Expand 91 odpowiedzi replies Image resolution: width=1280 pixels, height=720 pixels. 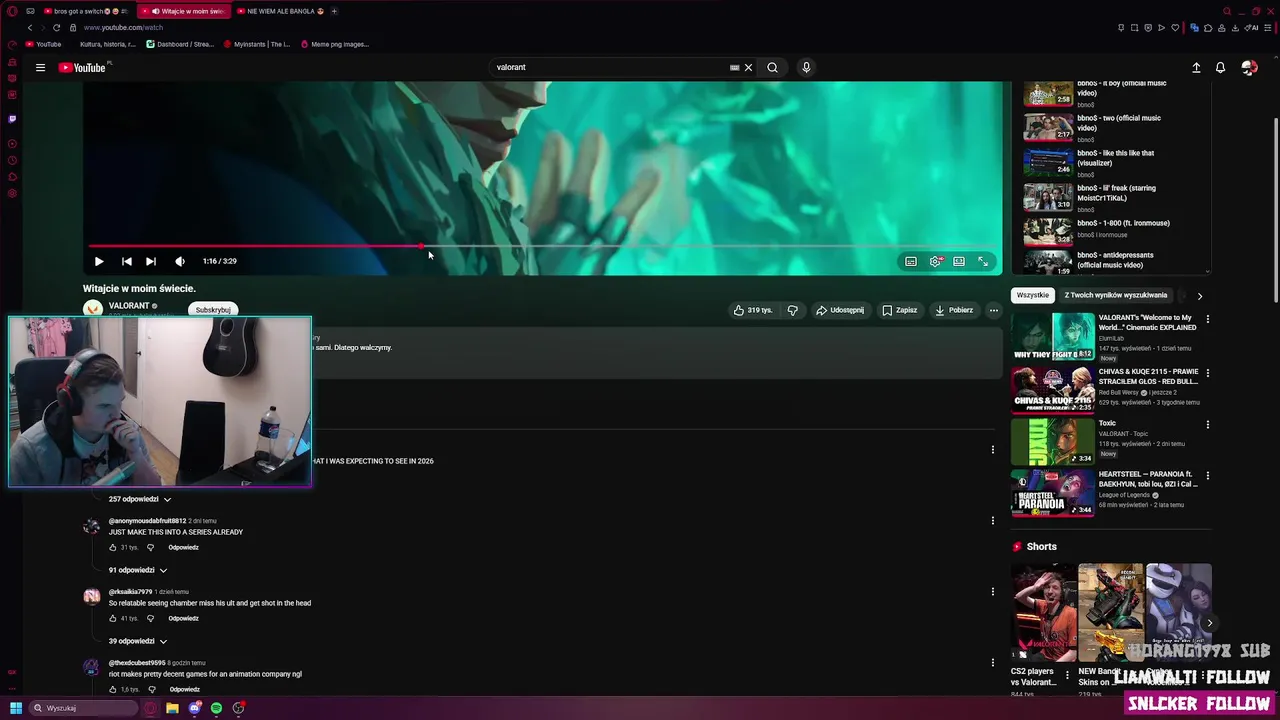point(138,570)
